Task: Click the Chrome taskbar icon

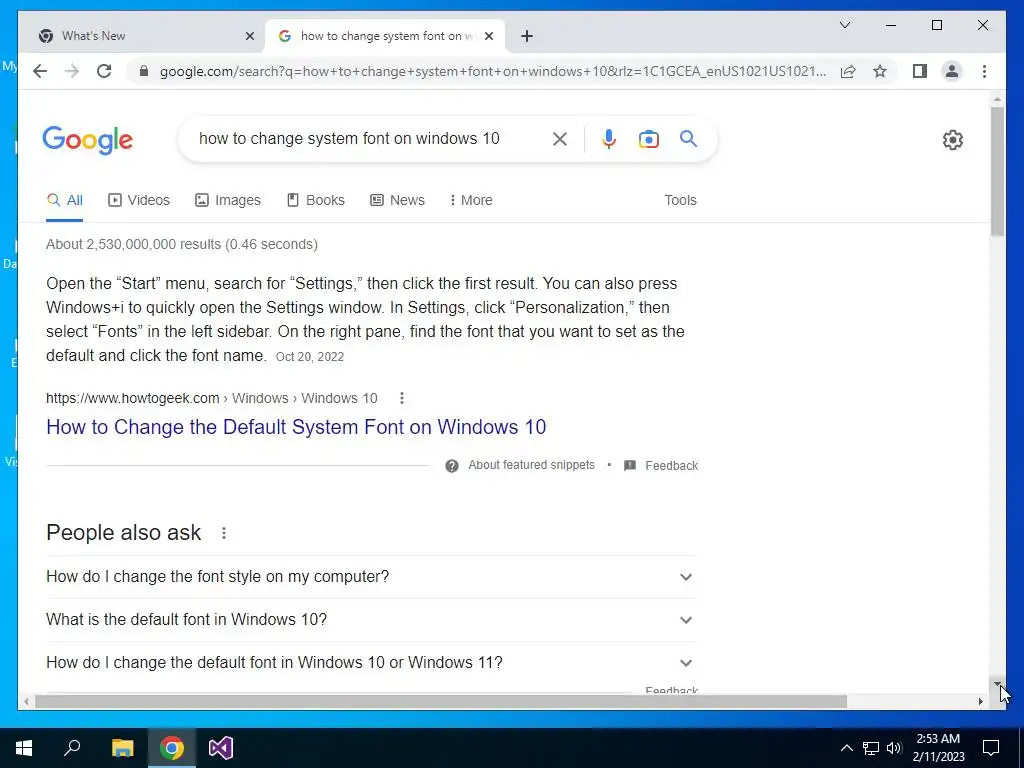Action: (x=172, y=748)
